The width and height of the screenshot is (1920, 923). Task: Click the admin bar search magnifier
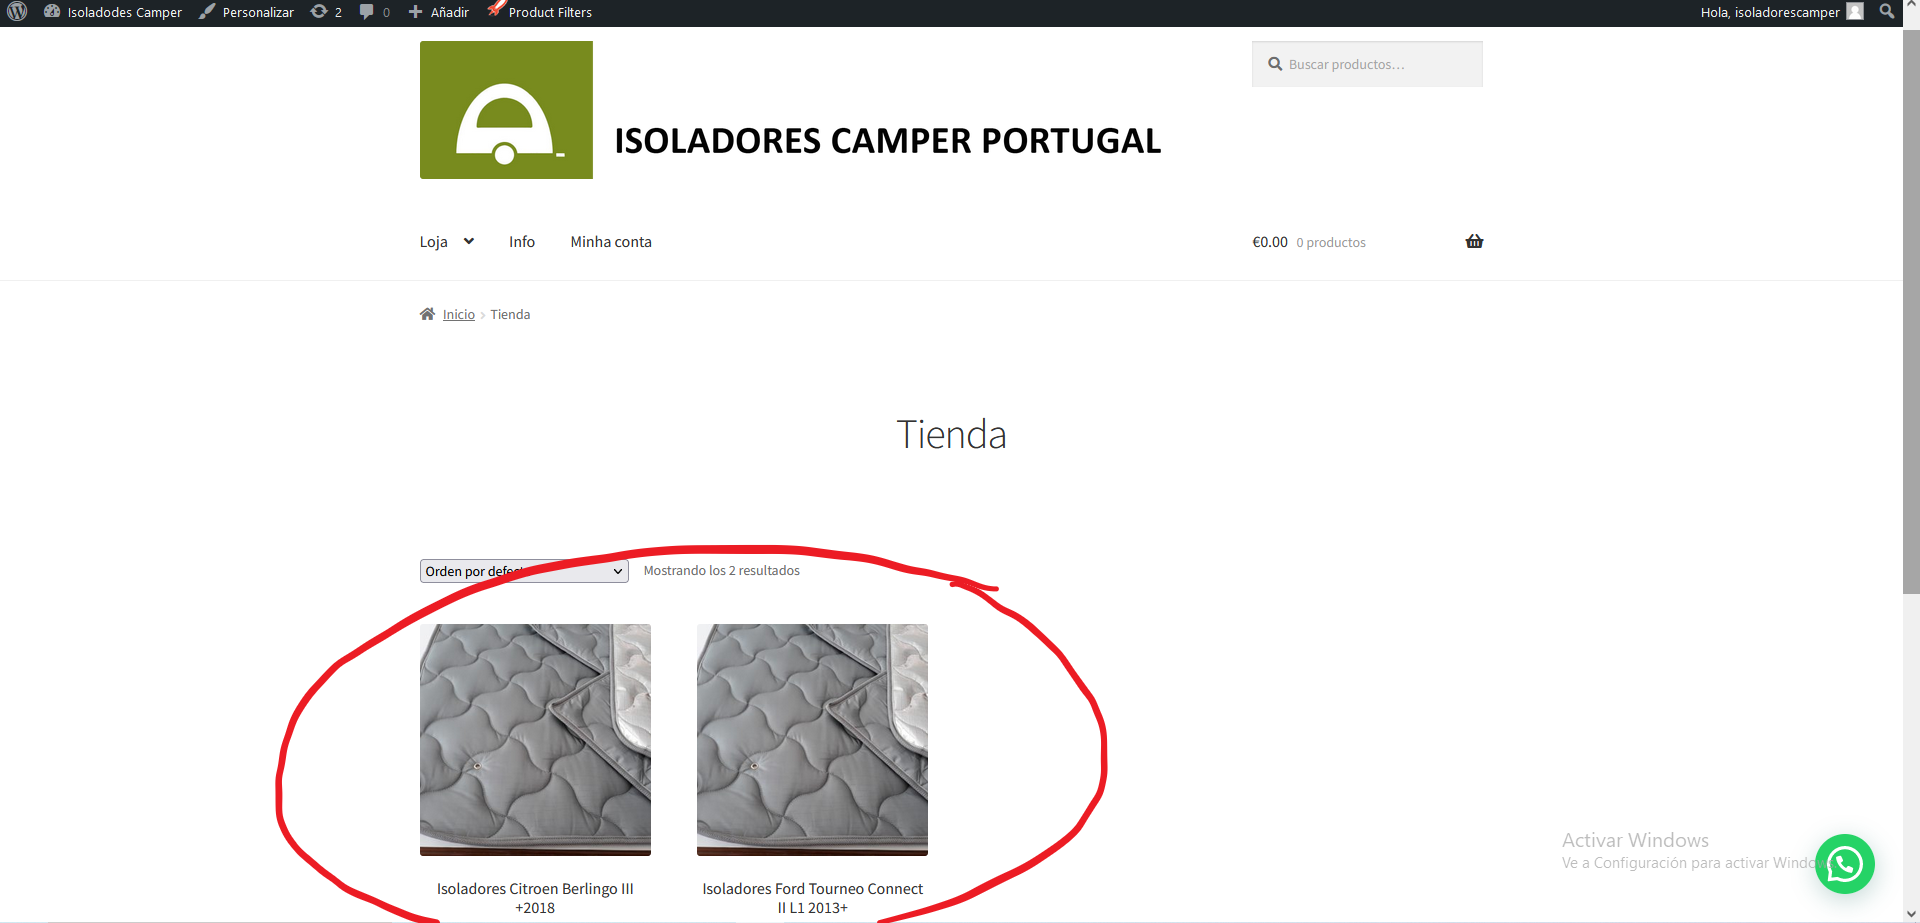(x=1886, y=11)
